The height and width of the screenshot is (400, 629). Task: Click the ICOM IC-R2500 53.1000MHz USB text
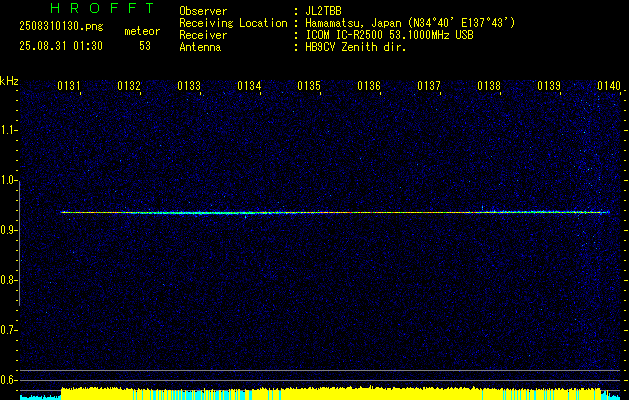389,35
